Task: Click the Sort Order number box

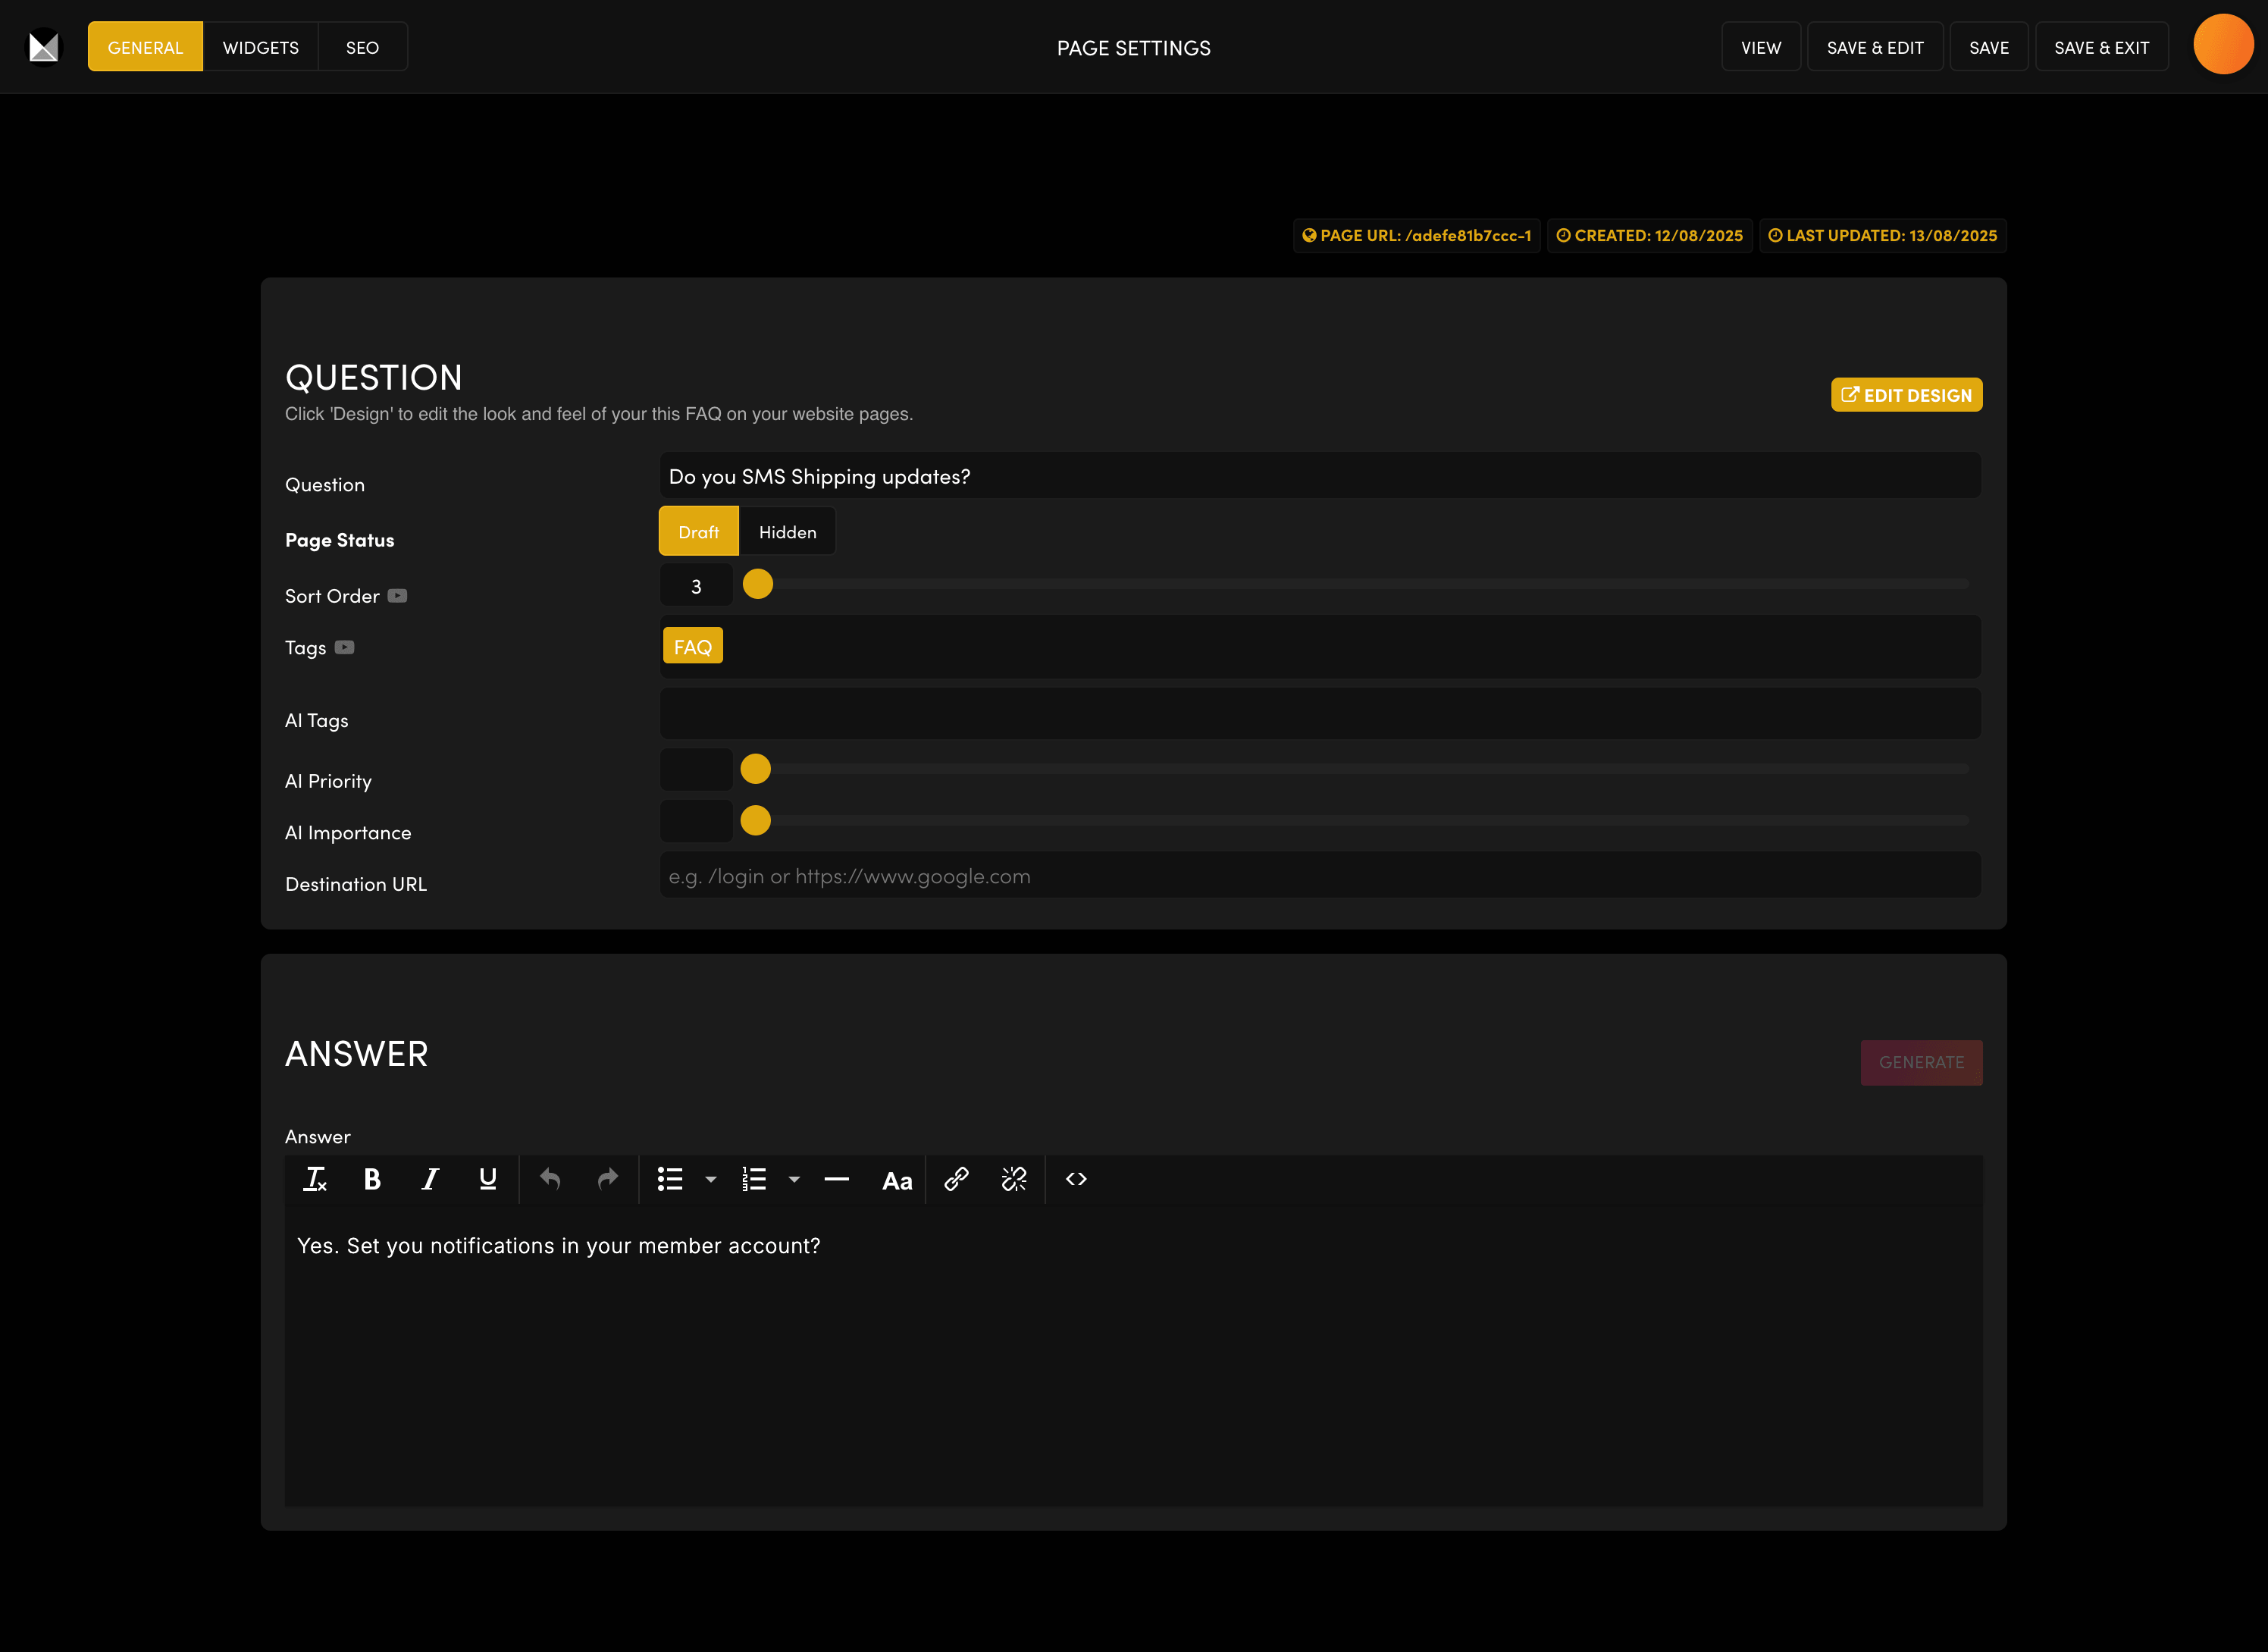Action: 696,585
